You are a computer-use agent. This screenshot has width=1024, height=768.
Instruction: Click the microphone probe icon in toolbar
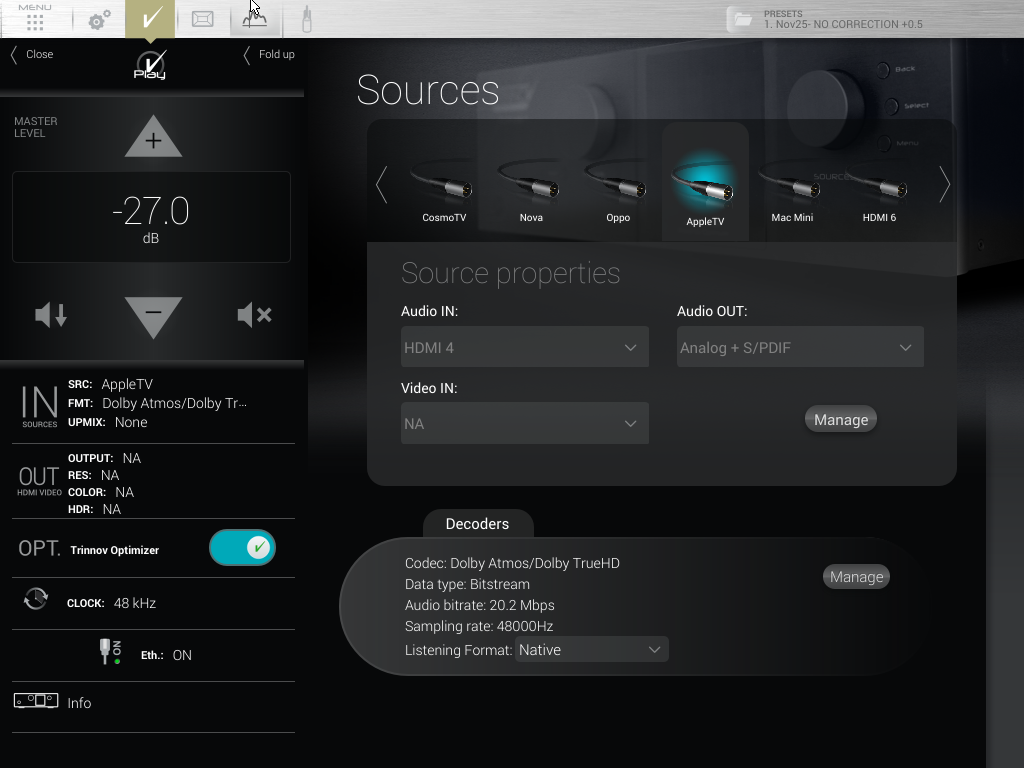click(307, 18)
